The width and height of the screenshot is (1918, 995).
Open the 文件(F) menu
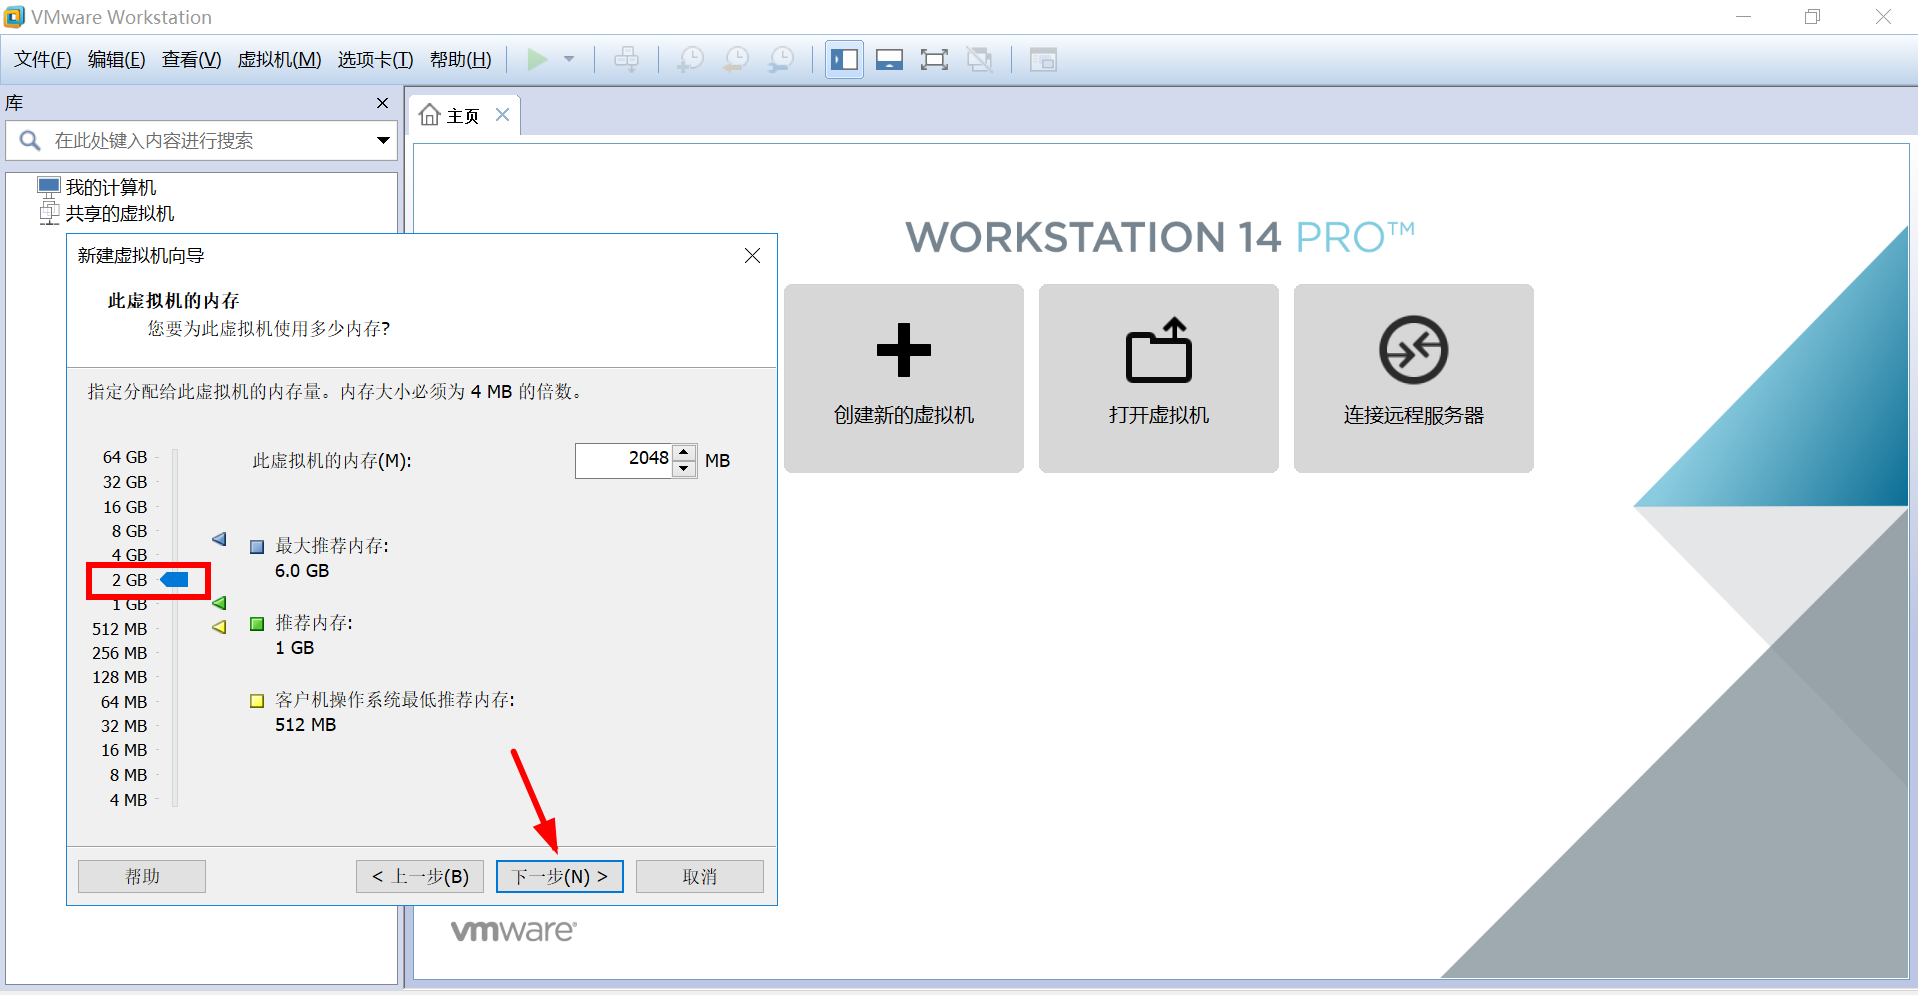coord(43,60)
